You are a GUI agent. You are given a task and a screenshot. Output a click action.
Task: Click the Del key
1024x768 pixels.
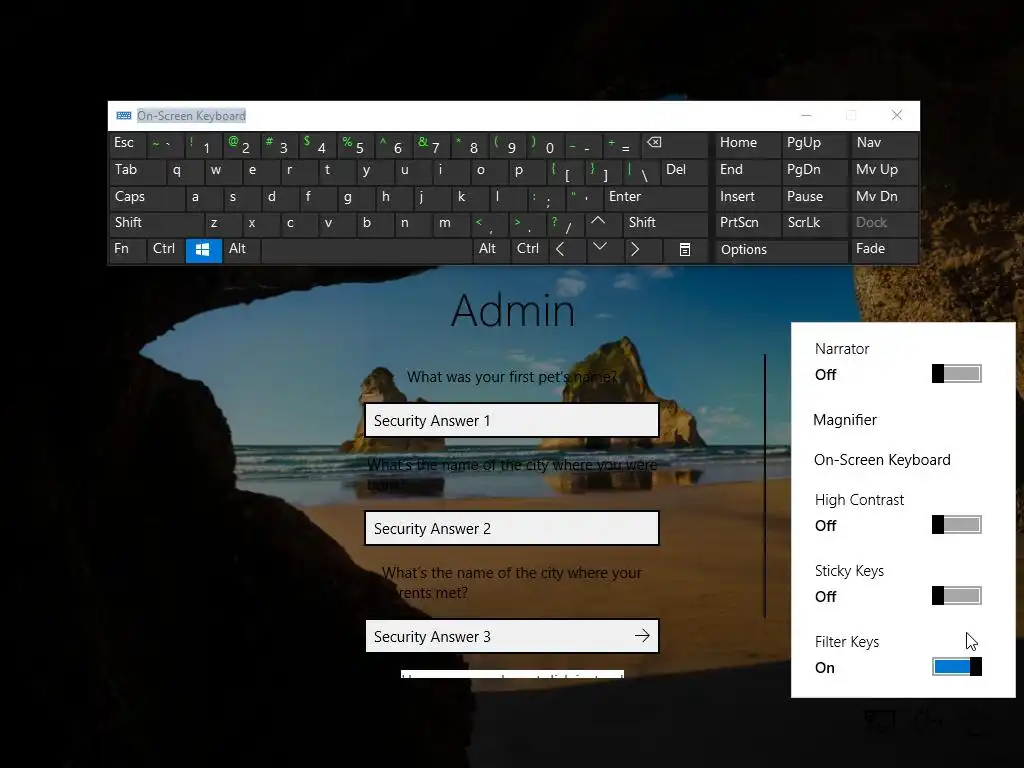coord(684,171)
